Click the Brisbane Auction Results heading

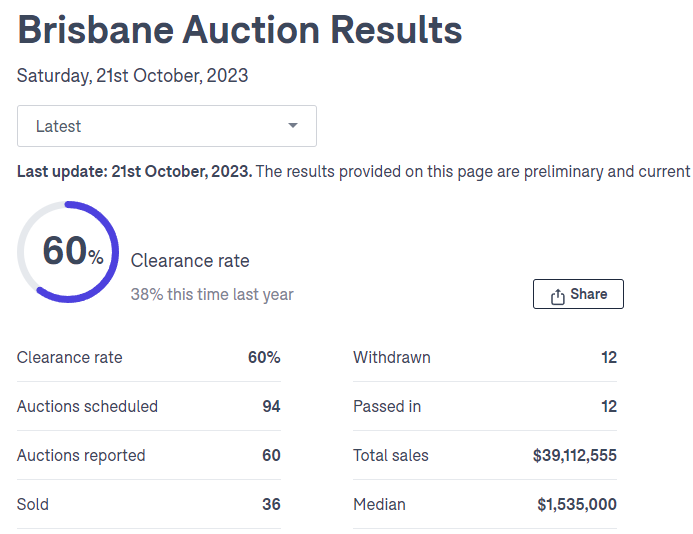[240, 30]
